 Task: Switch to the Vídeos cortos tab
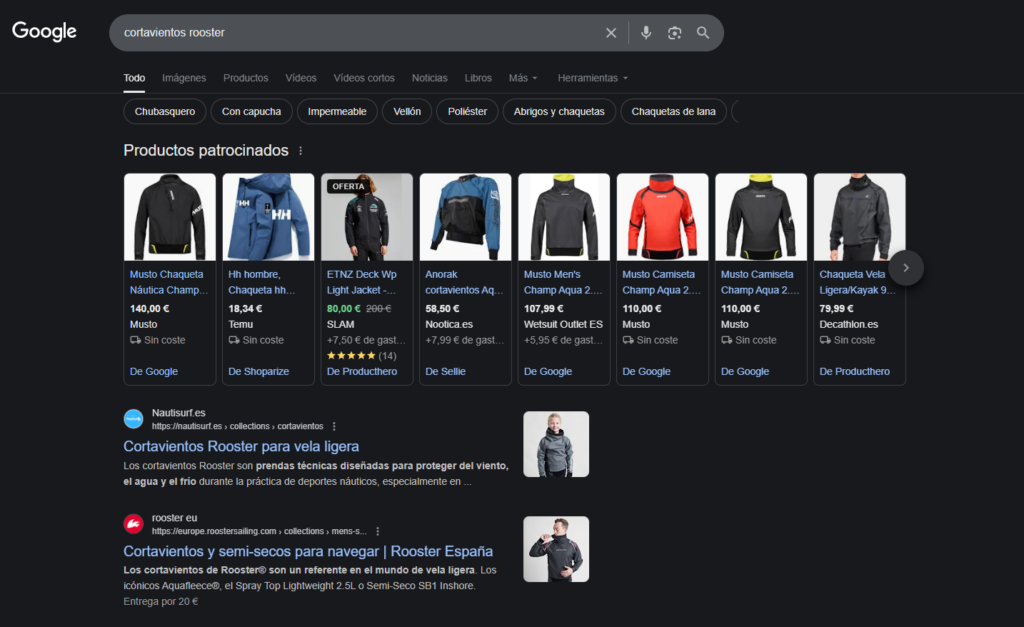pos(364,78)
